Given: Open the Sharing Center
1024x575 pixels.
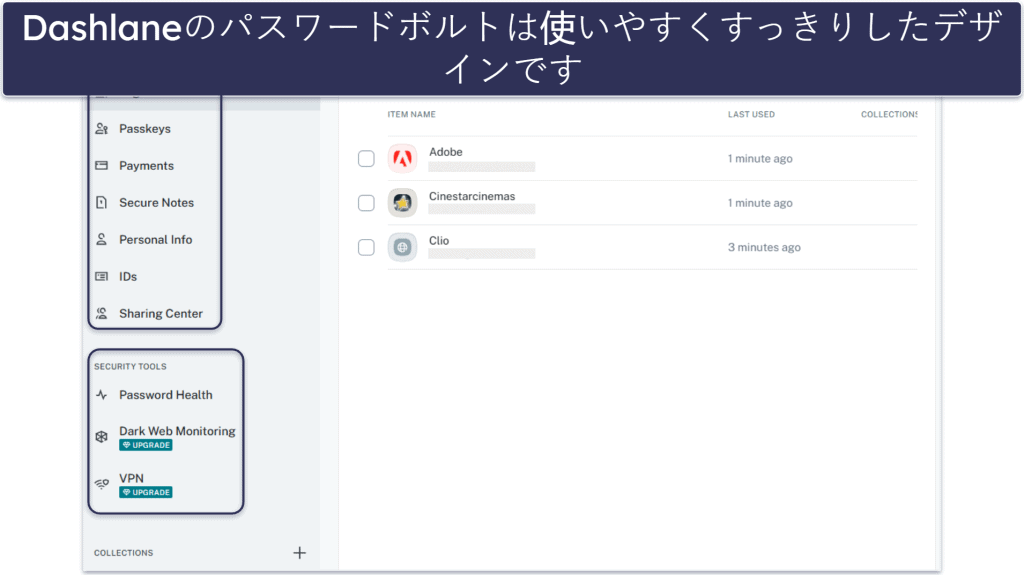Looking at the screenshot, I should [x=161, y=314].
